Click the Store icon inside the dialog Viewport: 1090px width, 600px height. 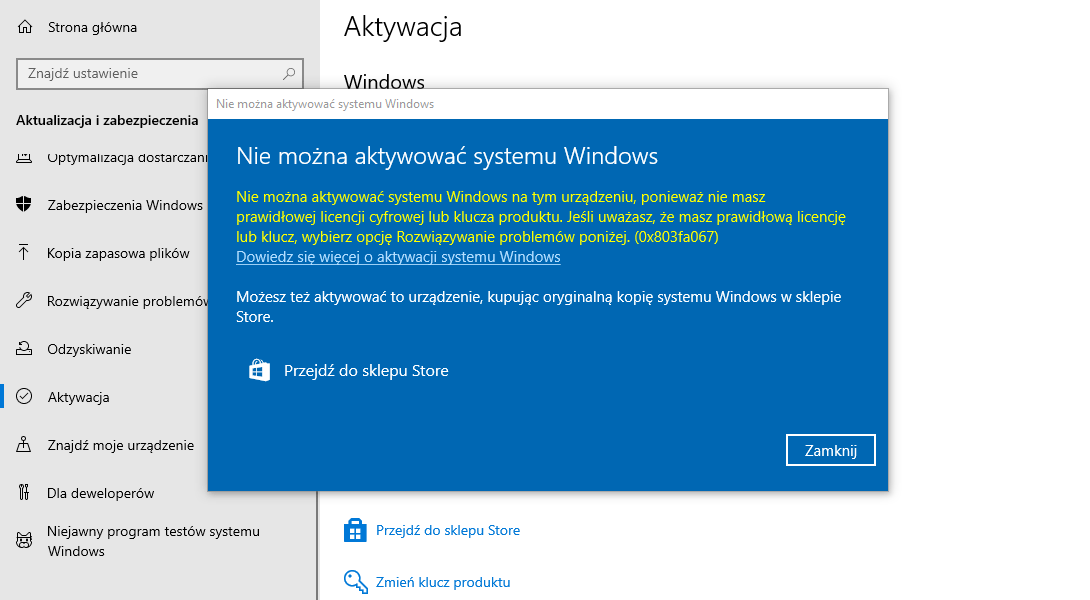pos(258,369)
